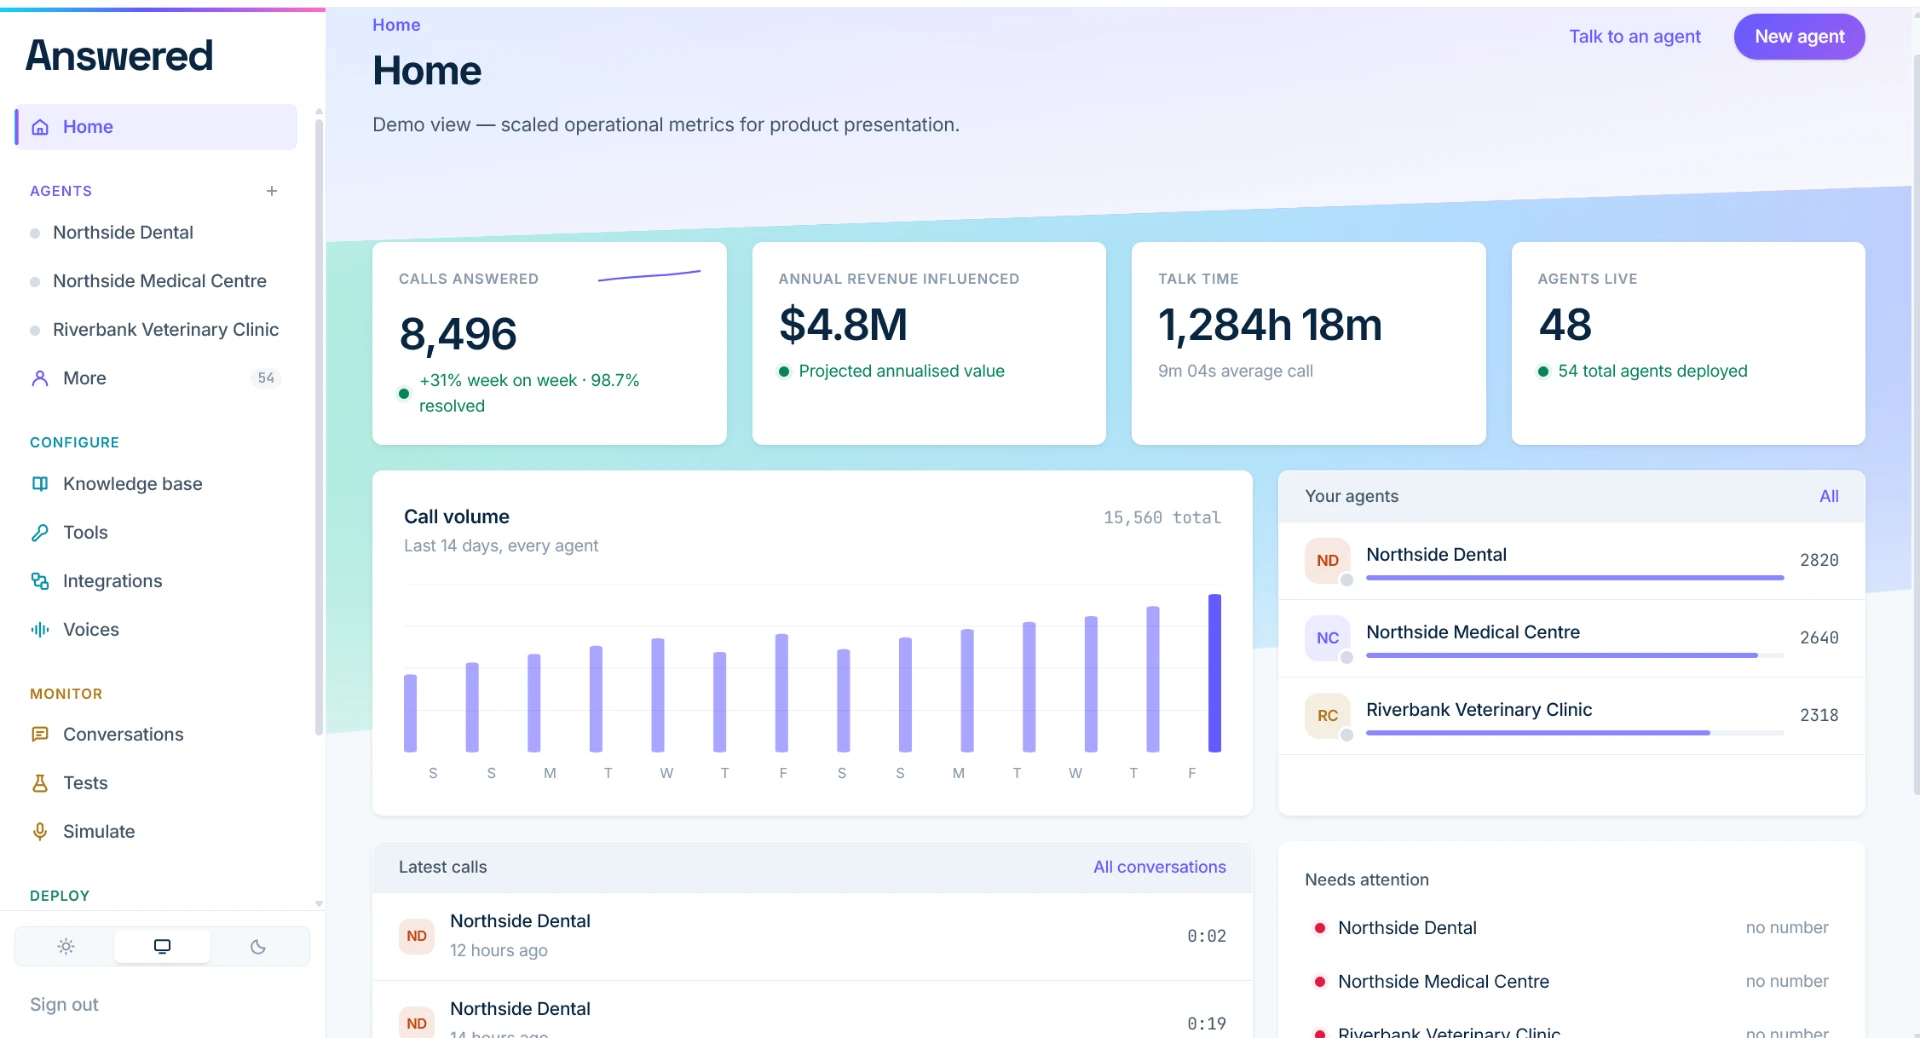Open Tools page
Viewport: 1920px width, 1038px height.
(156, 533)
